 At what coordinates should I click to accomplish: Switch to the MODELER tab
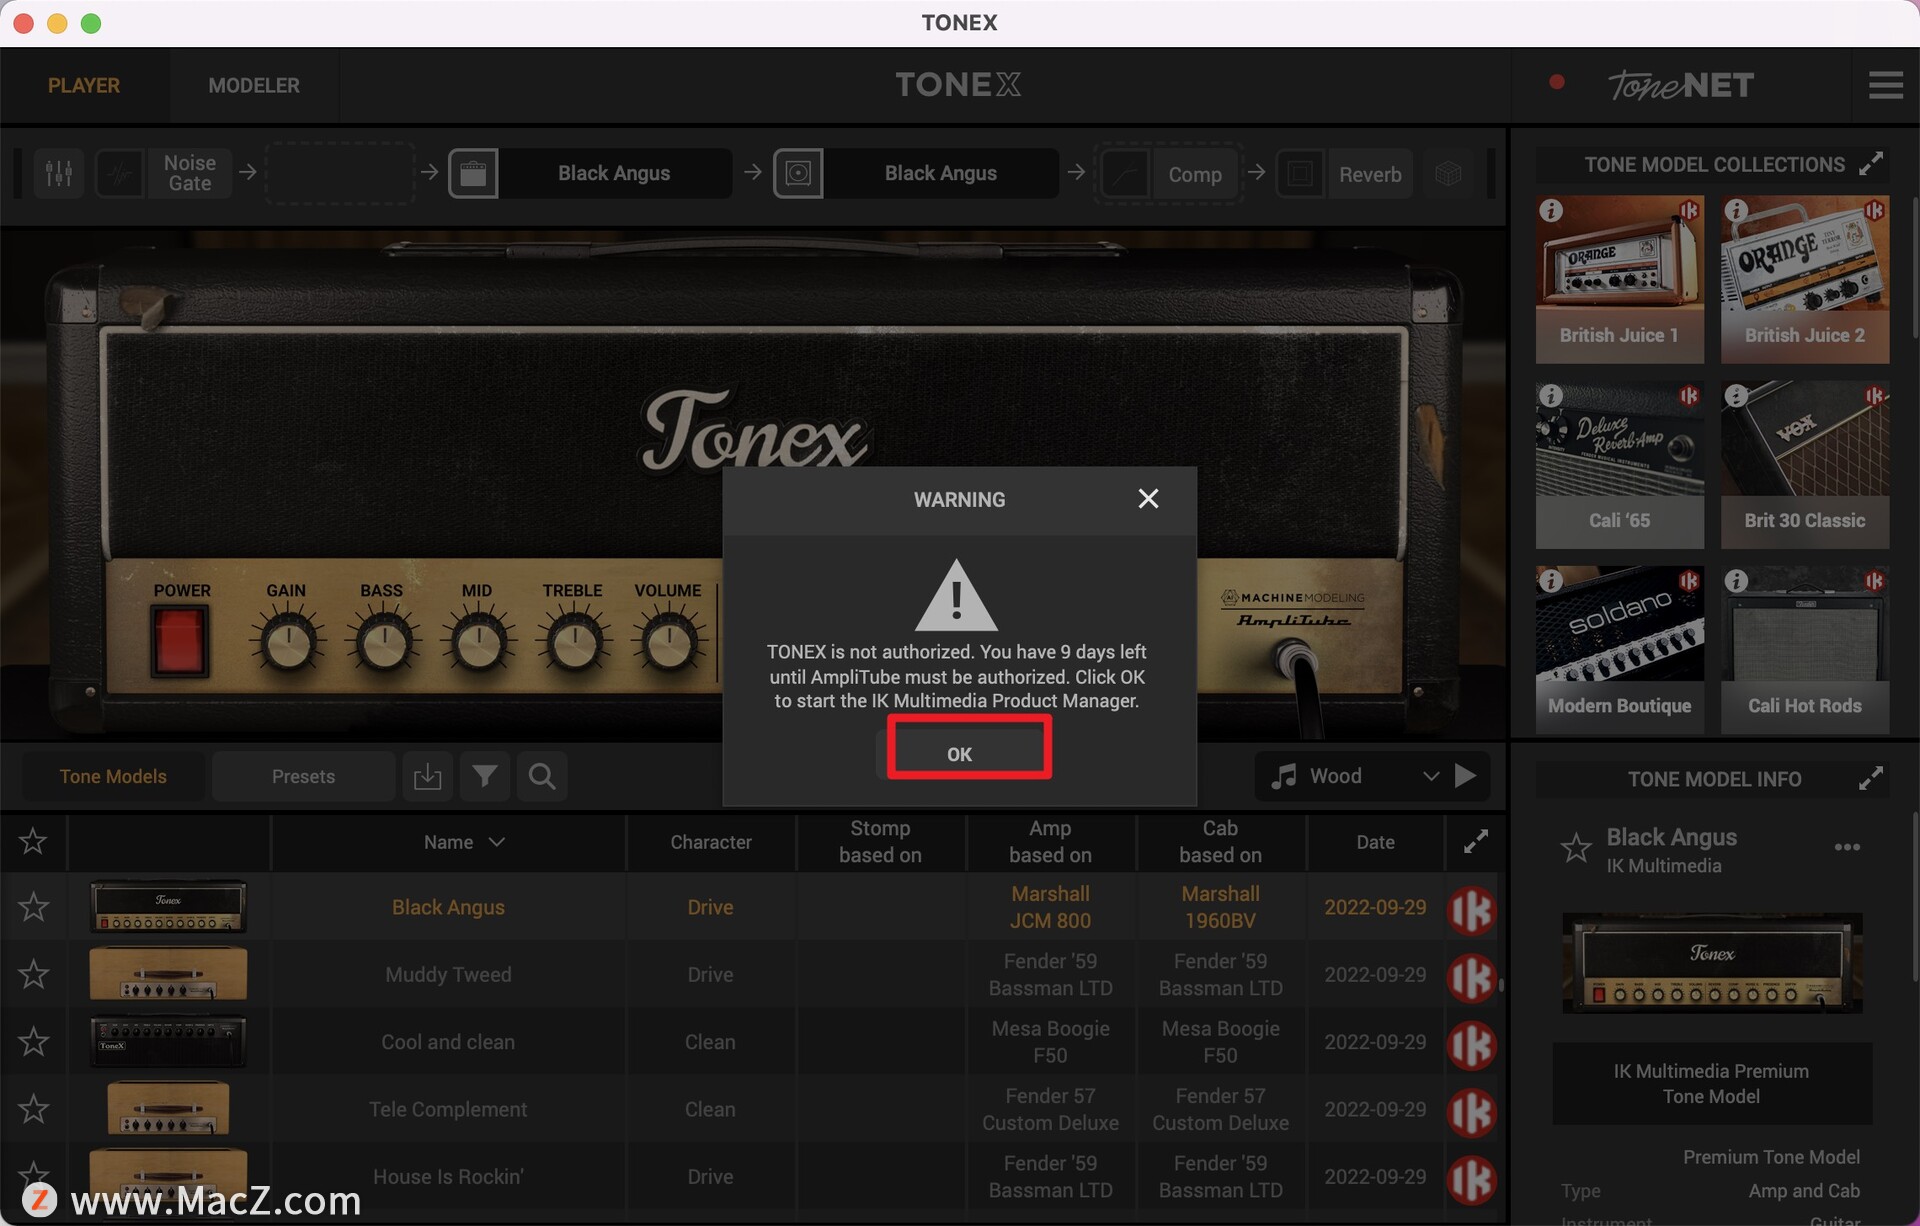(254, 85)
